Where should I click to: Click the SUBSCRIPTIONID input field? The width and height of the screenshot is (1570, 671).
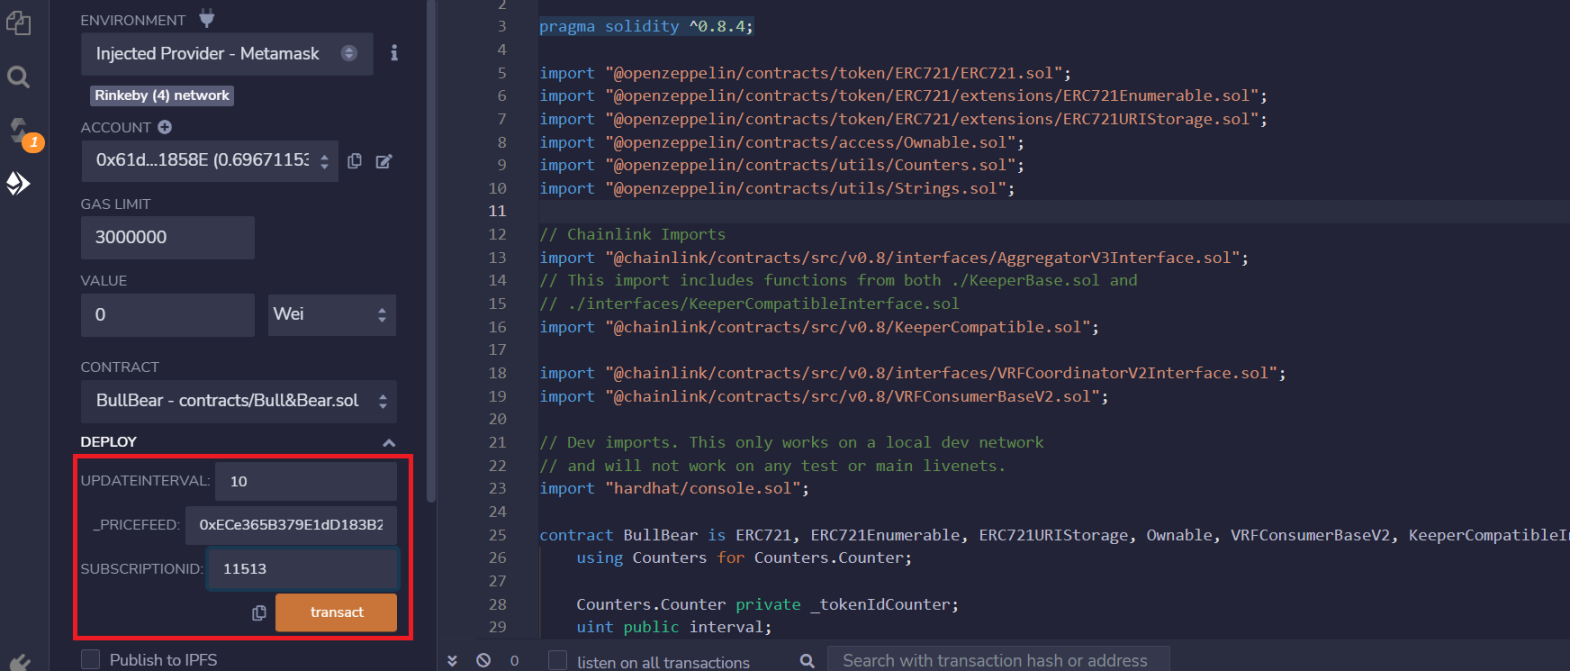(303, 569)
